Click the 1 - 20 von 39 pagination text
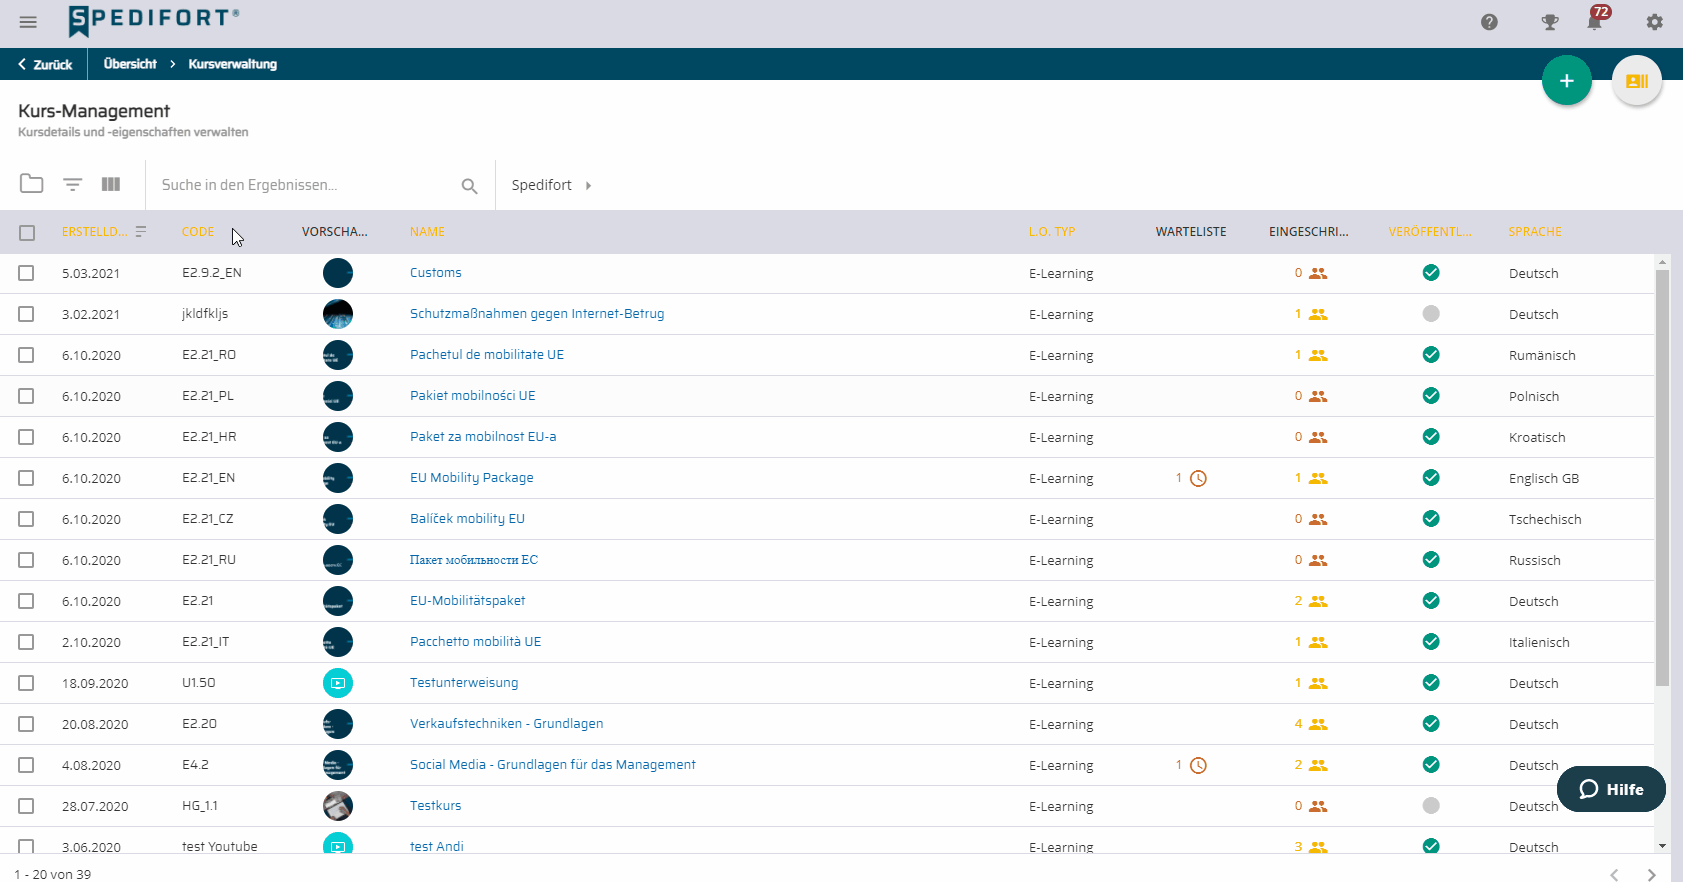 point(53,875)
